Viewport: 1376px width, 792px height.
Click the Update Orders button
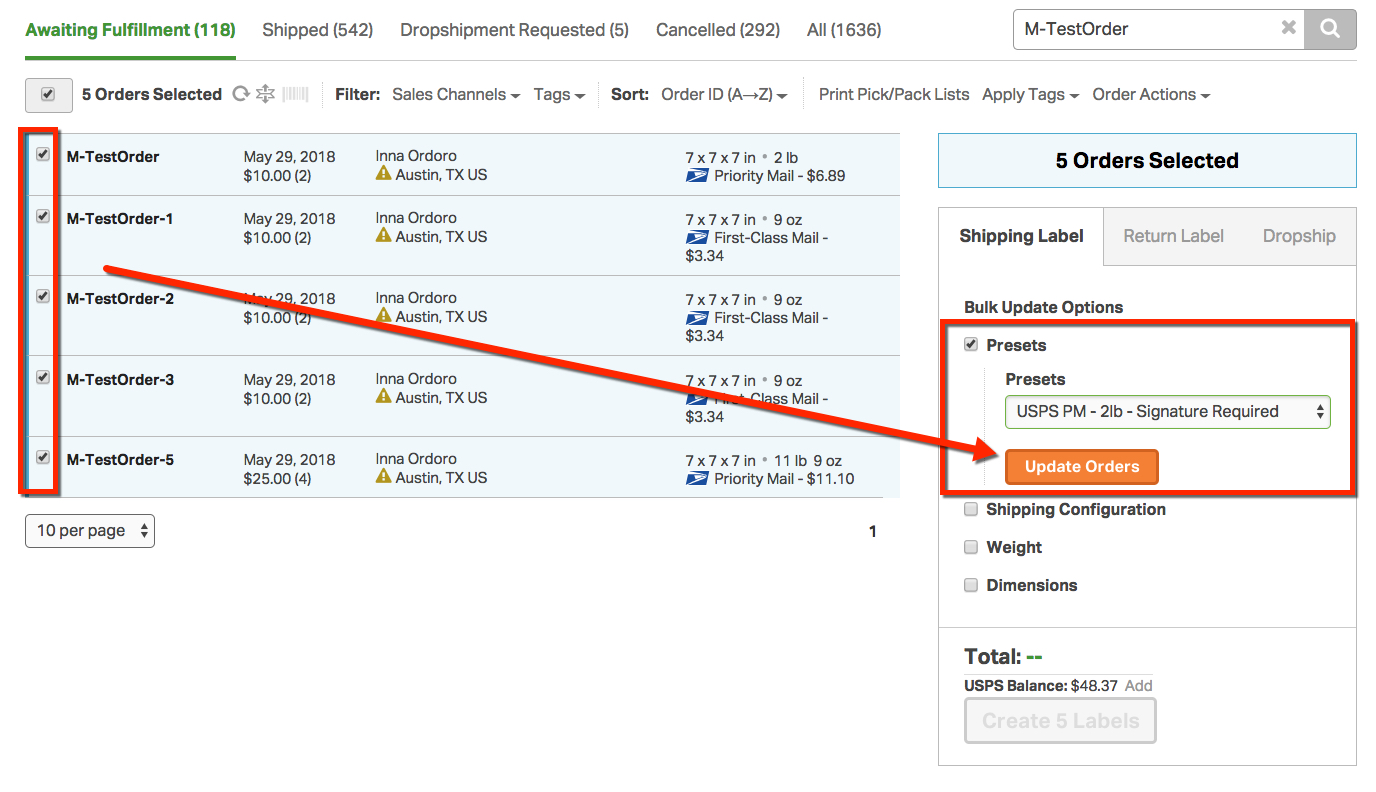[1081, 466]
